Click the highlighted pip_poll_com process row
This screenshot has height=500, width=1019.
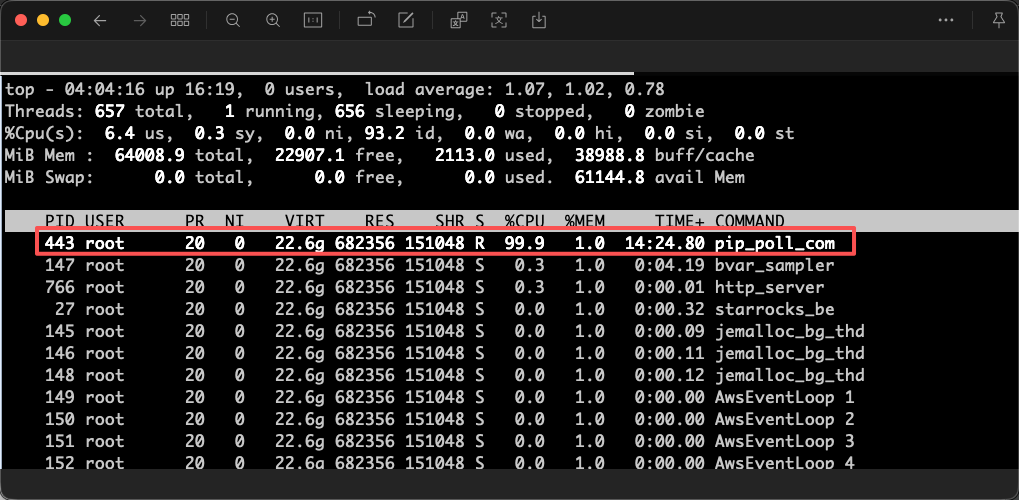pyautogui.click(x=446, y=243)
